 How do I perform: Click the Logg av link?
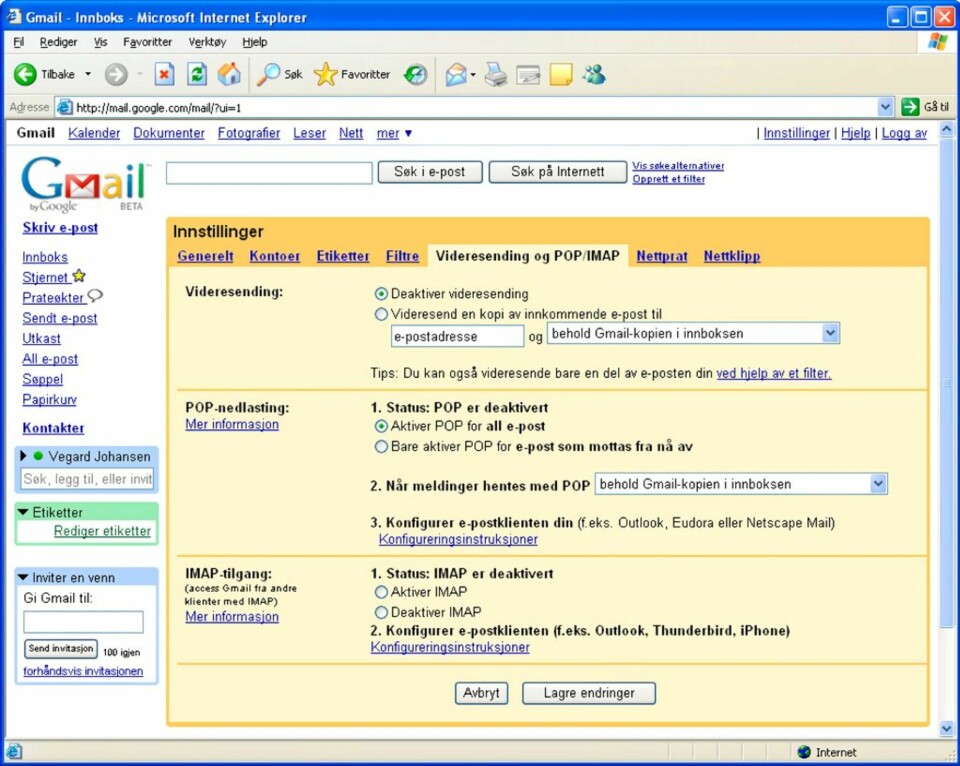(x=904, y=133)
